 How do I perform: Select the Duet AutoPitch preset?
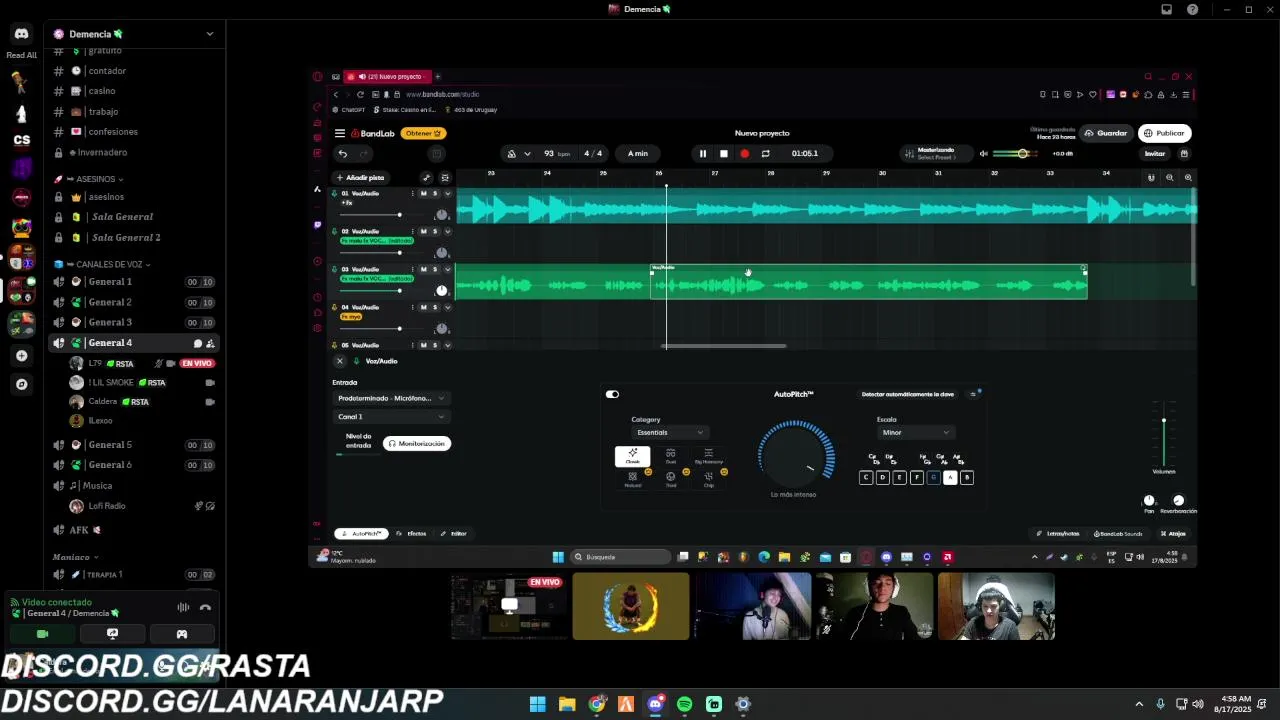point(670,457)
